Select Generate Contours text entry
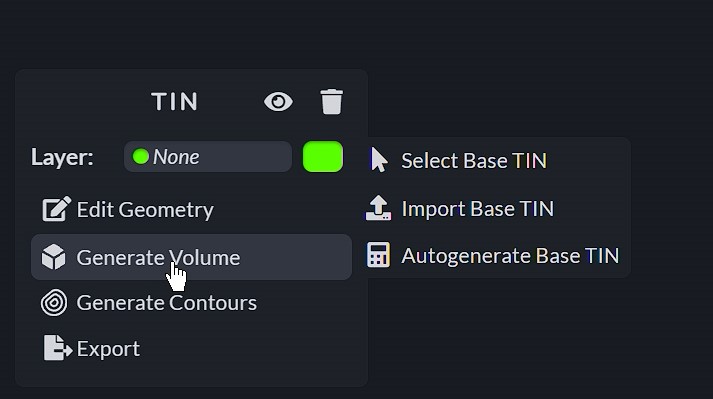This screenshot has height=399, width=713. tap(166, 303)
